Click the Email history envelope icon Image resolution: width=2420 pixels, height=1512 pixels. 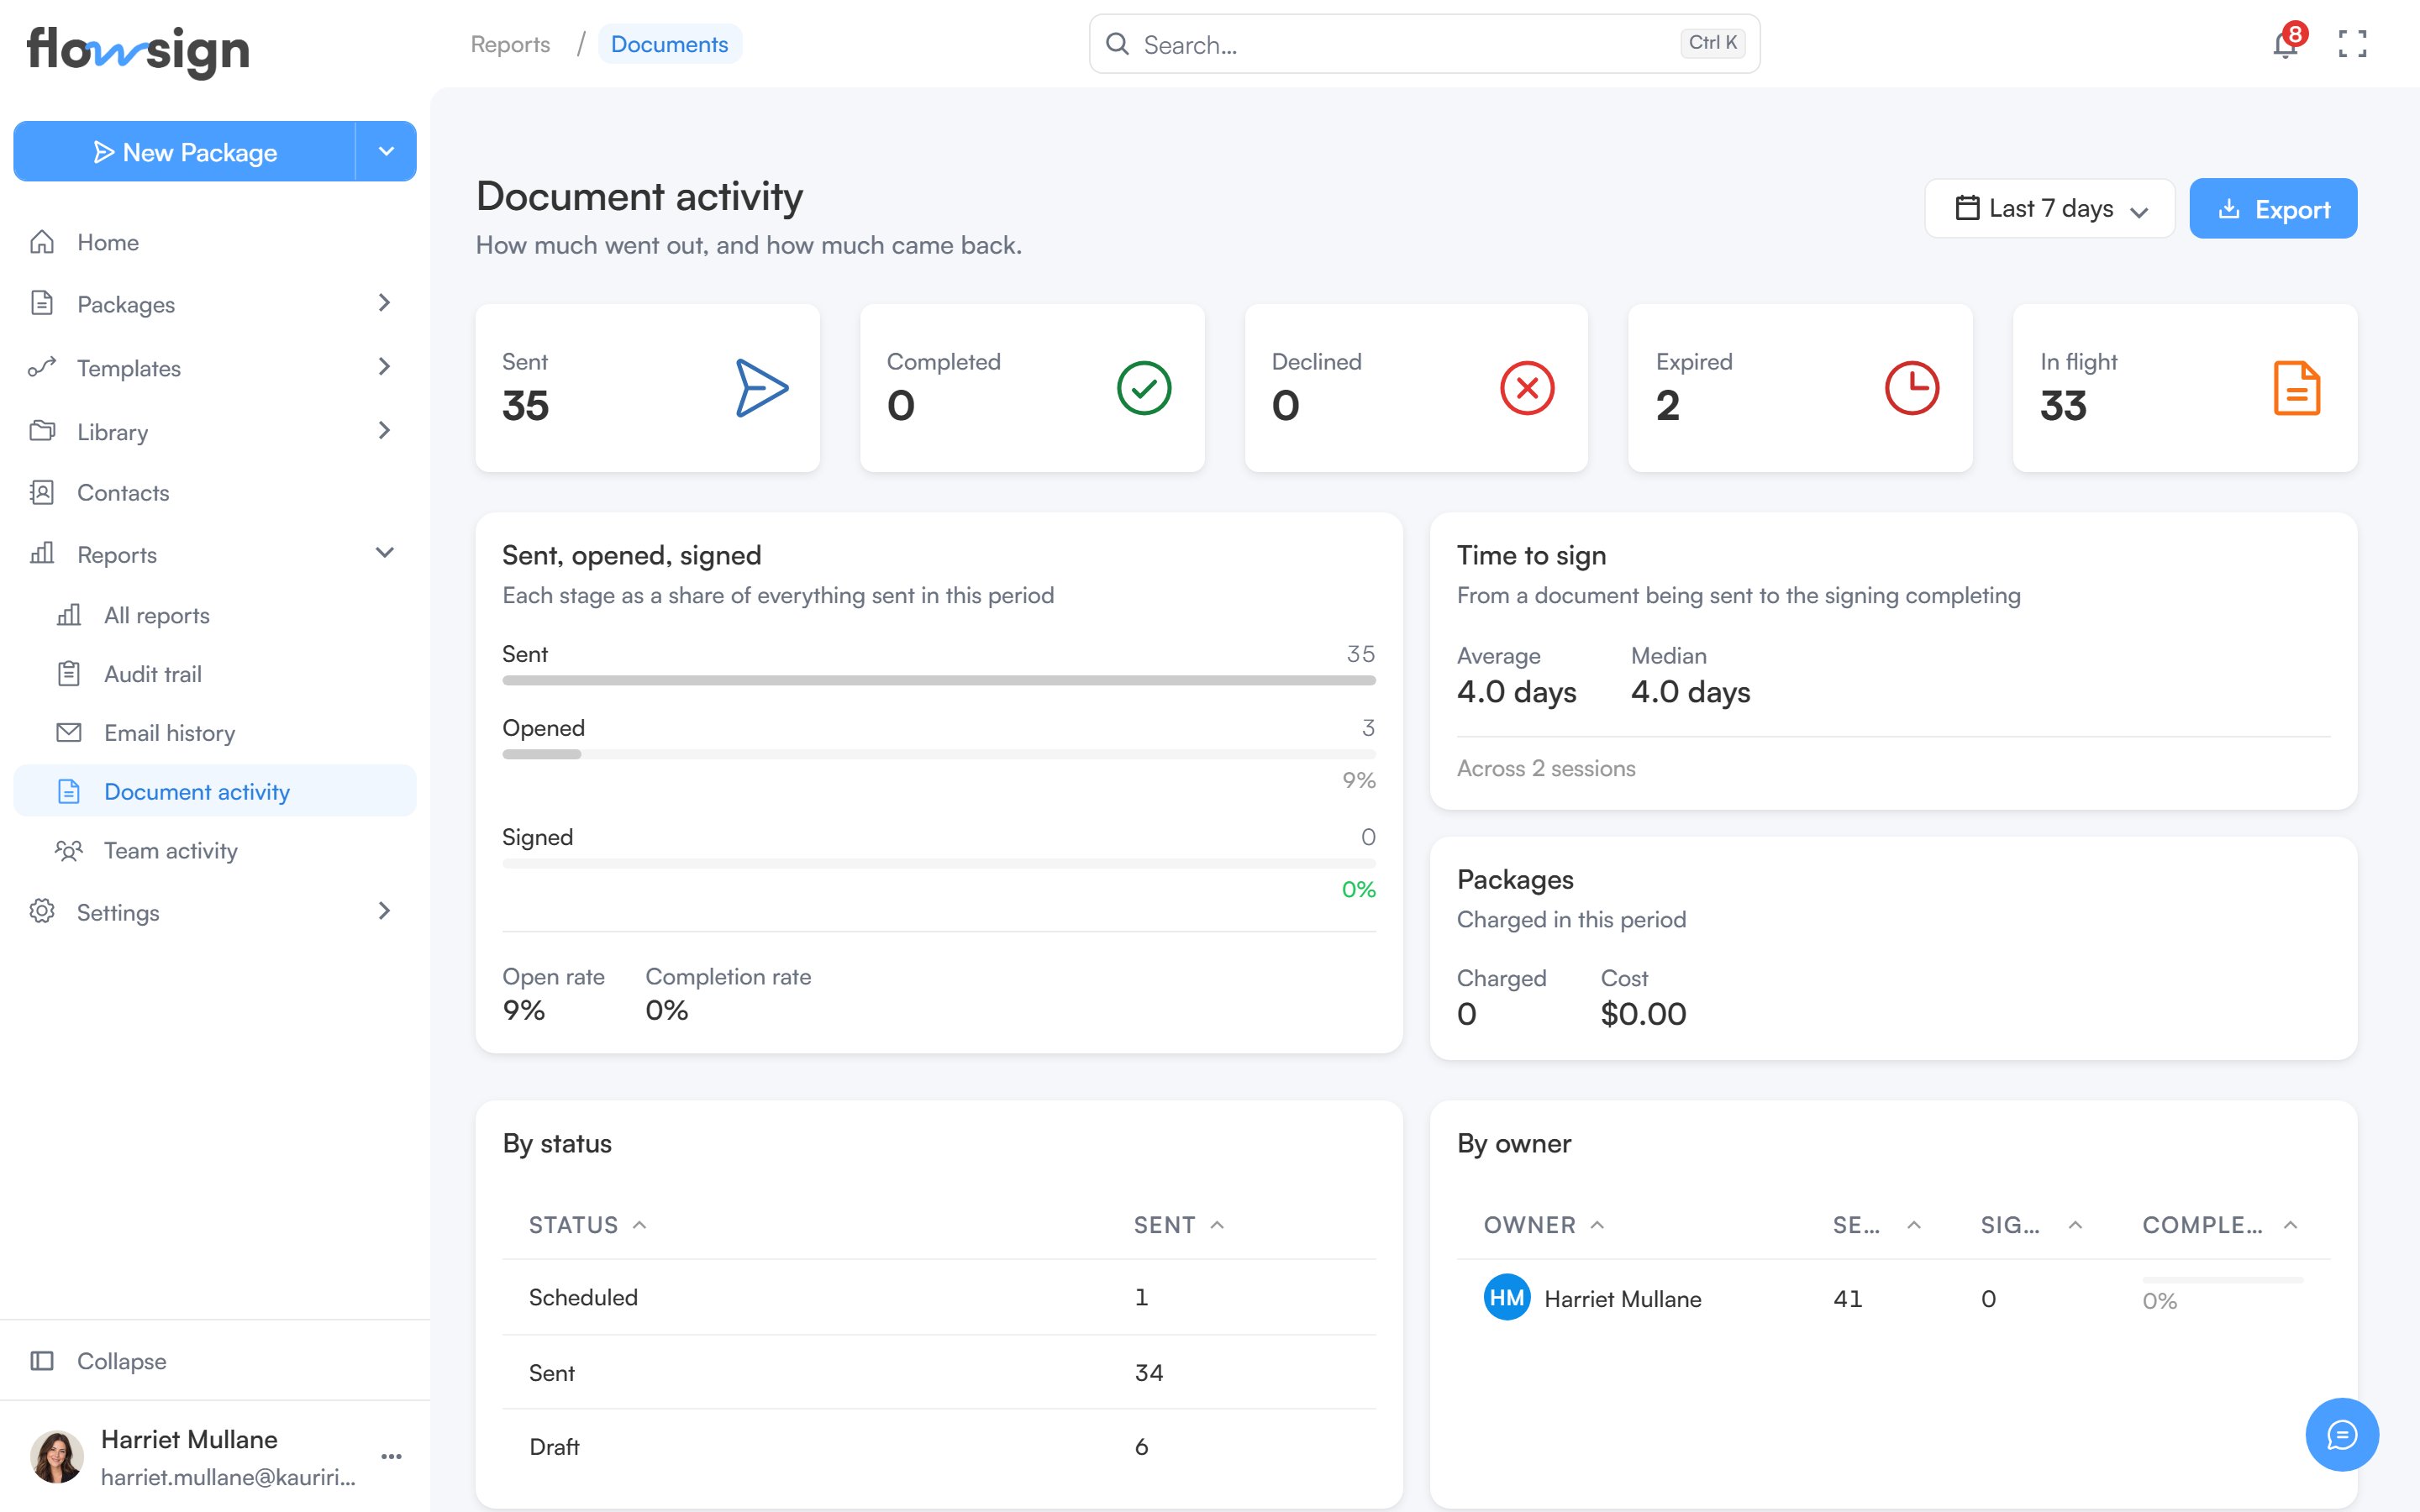(69, 733)
